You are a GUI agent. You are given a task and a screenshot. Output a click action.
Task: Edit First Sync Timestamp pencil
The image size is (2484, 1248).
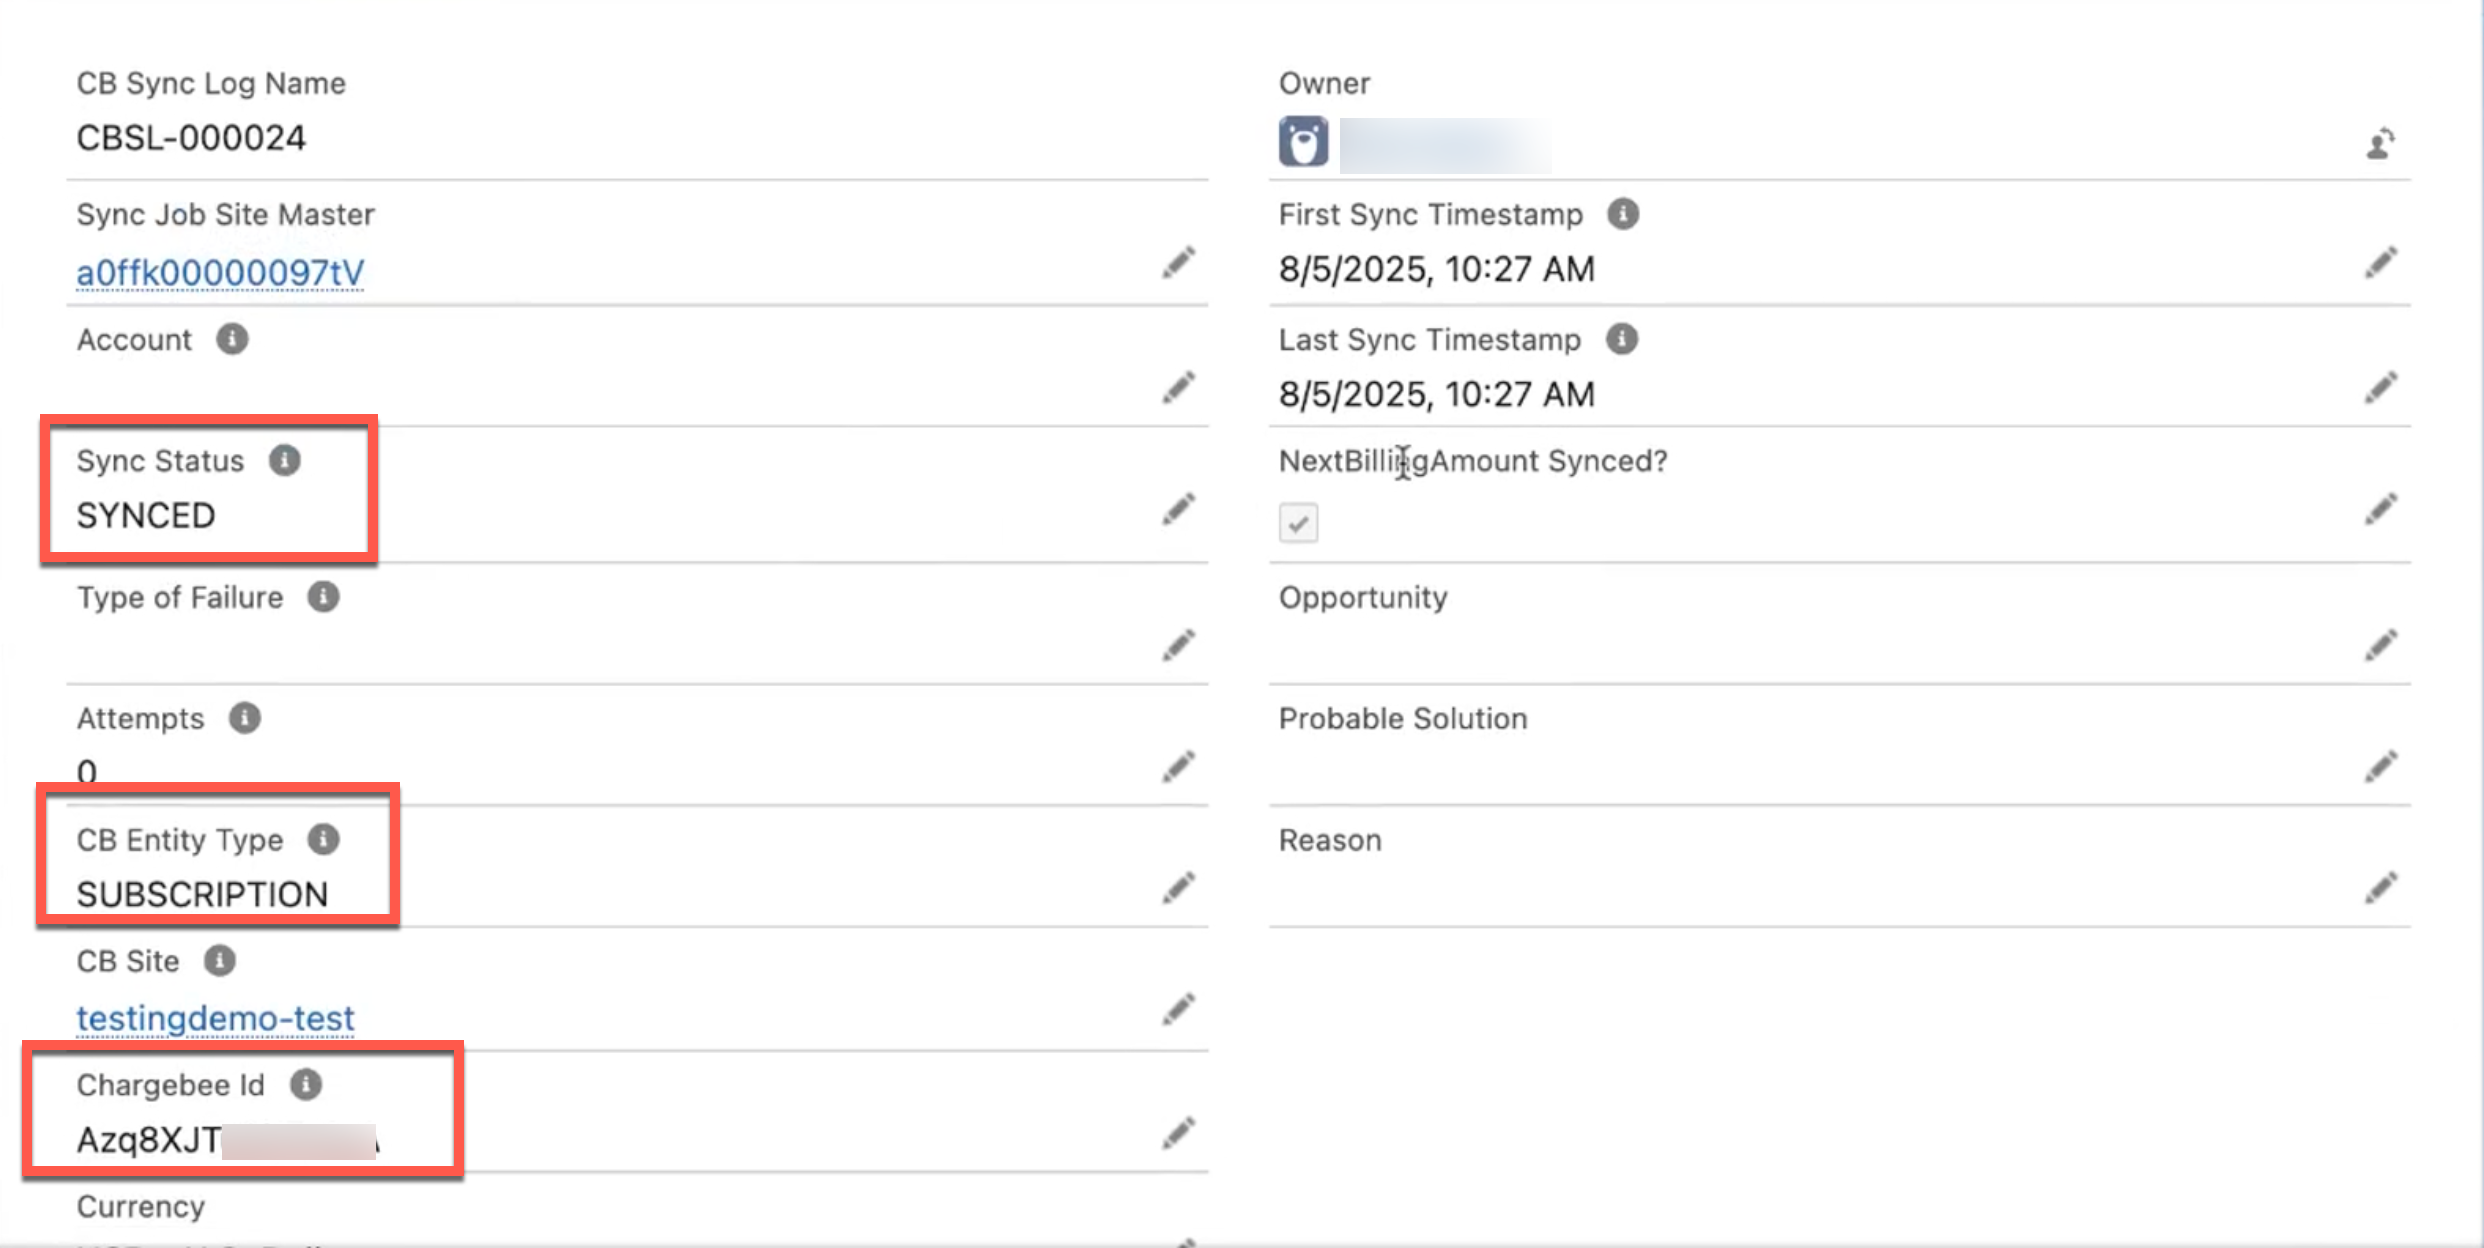click(2380, 263)
